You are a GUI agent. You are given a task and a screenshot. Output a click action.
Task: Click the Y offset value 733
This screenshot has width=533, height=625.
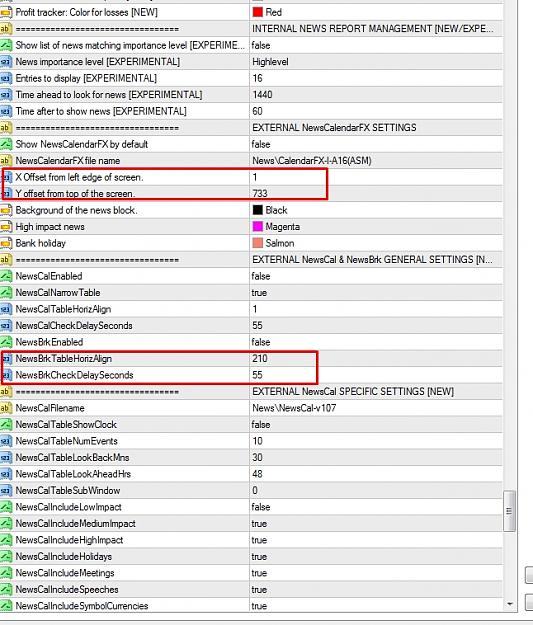tap(260, 194)
